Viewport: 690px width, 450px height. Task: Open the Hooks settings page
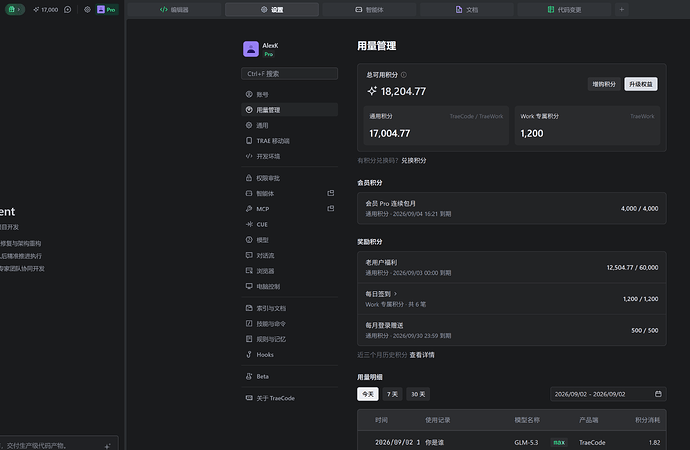point(289,355)
